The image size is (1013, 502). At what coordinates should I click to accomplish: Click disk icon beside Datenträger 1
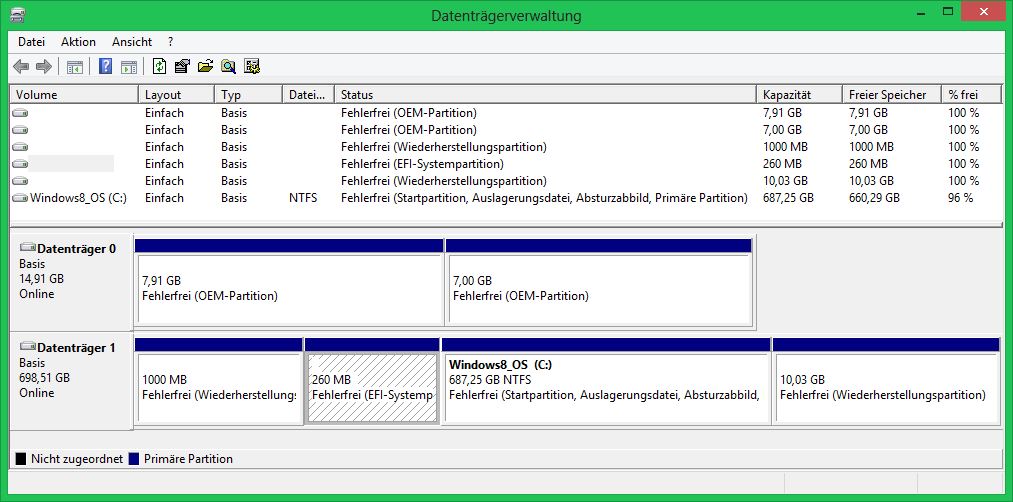(x=27, y=348)
